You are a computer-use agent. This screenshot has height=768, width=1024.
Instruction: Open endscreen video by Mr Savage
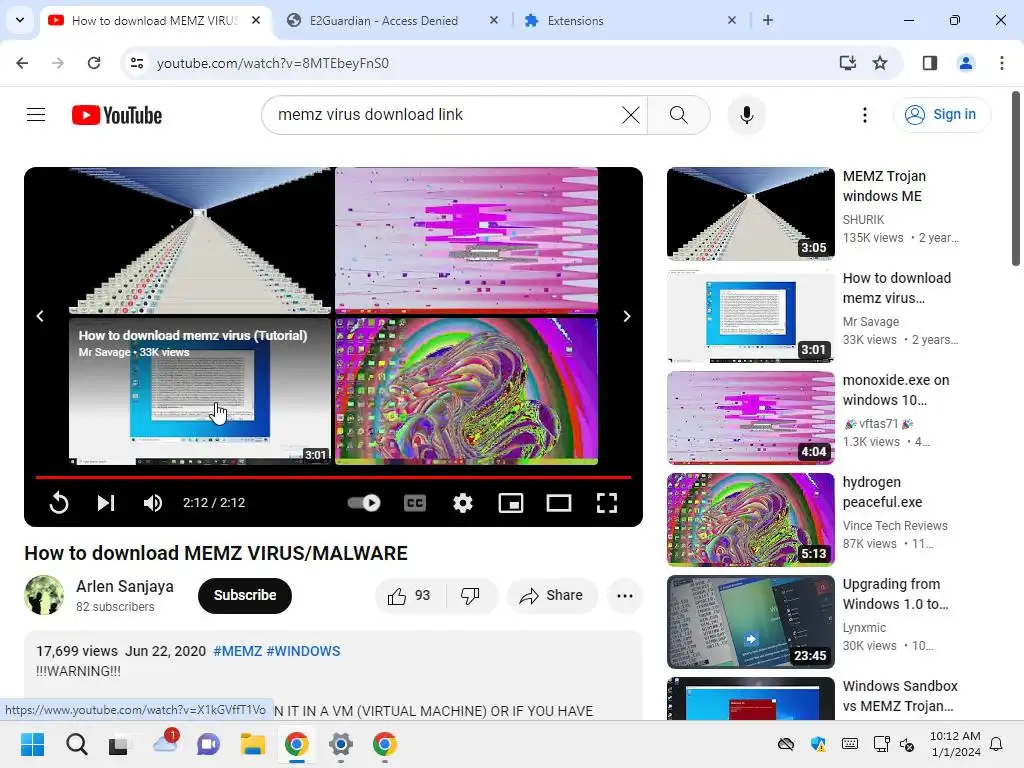[200, 391]
